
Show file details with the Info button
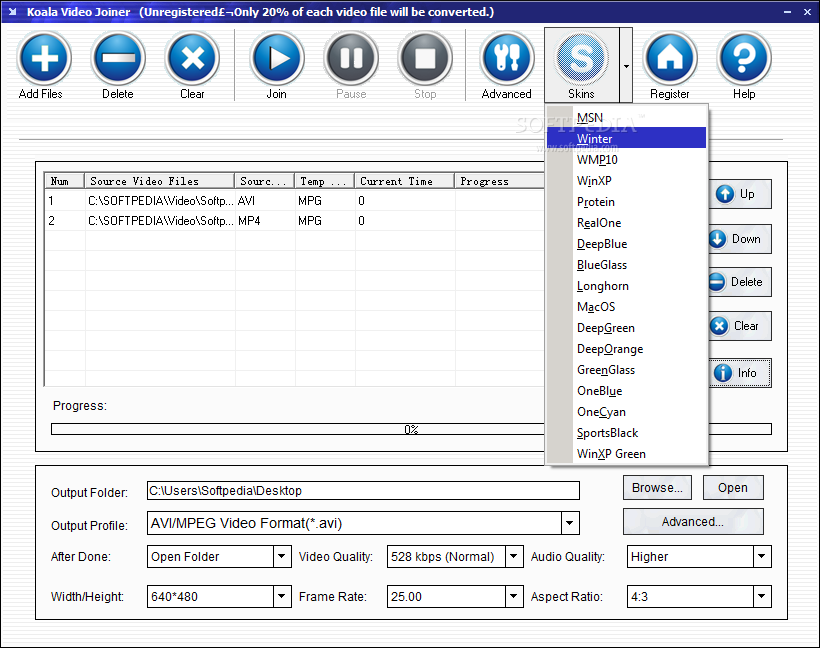click(x=739, y=373)
